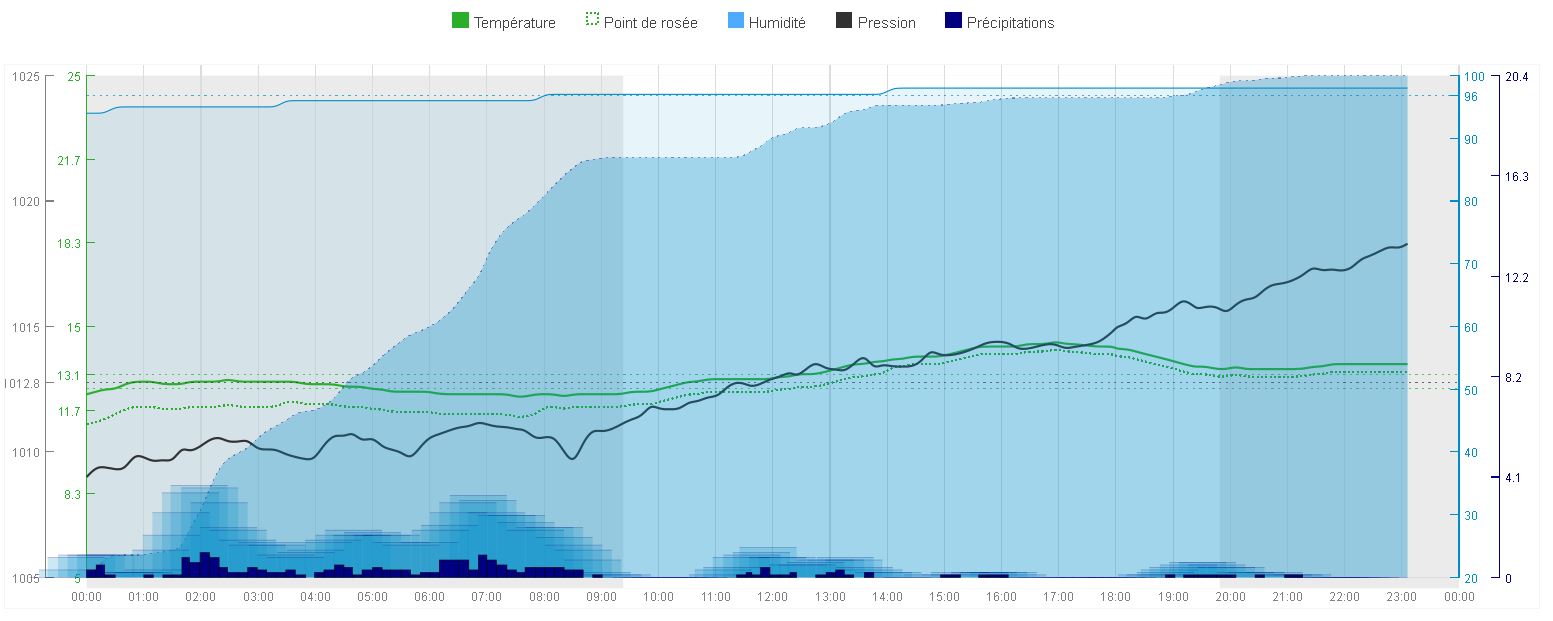Toggle the Précipitations legend label
Screen dimensions: 1553x621
(x=1010, y=23)
